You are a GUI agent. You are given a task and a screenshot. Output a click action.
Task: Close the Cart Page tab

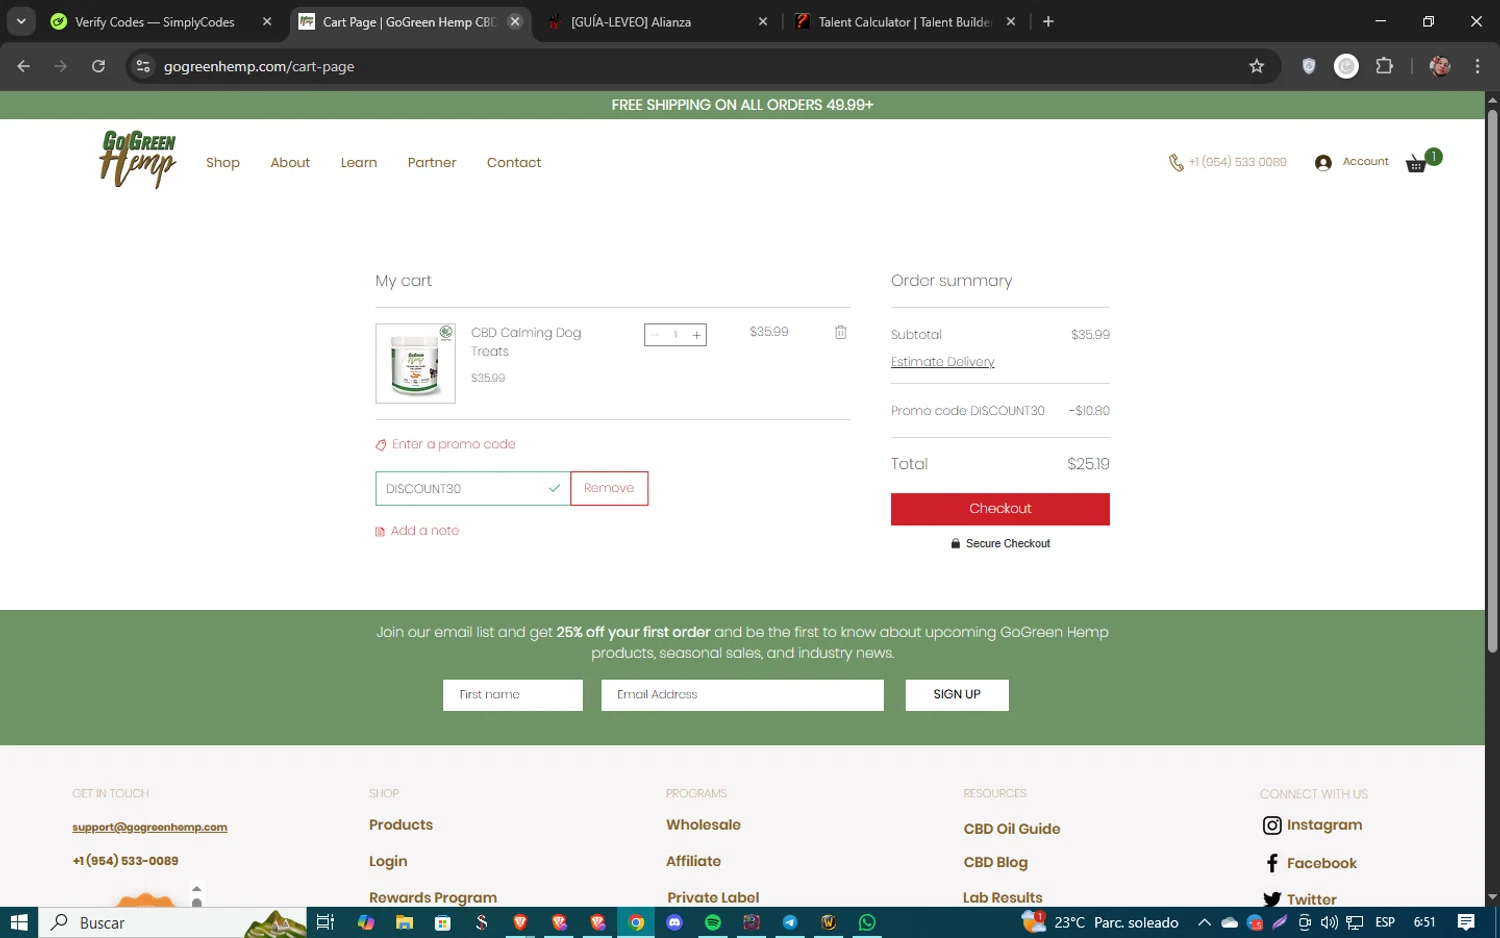[515, 21]
